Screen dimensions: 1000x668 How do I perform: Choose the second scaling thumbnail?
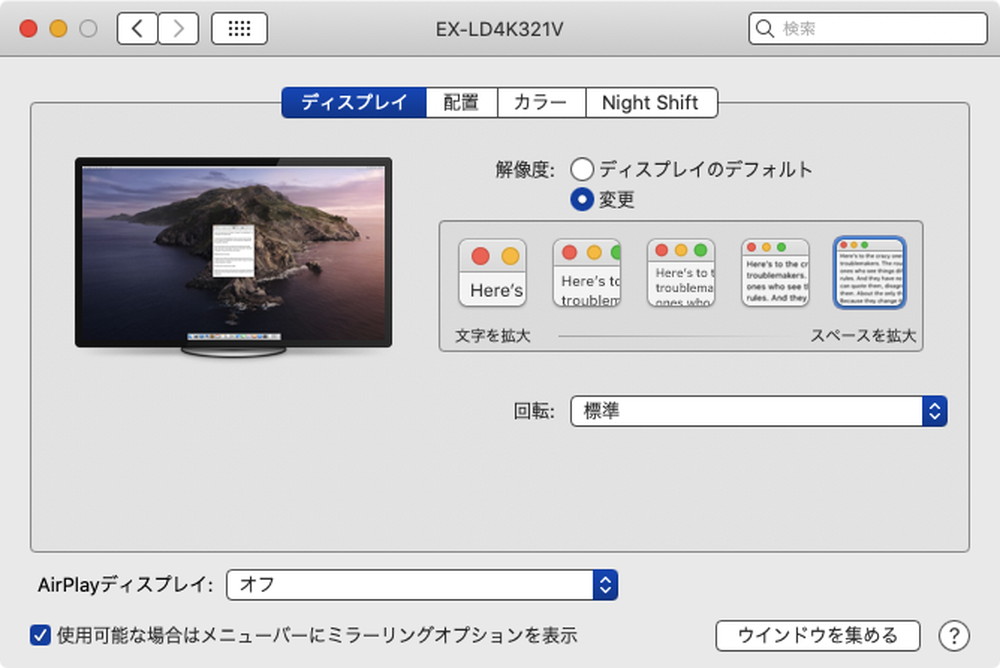click(x=587, y=273)
